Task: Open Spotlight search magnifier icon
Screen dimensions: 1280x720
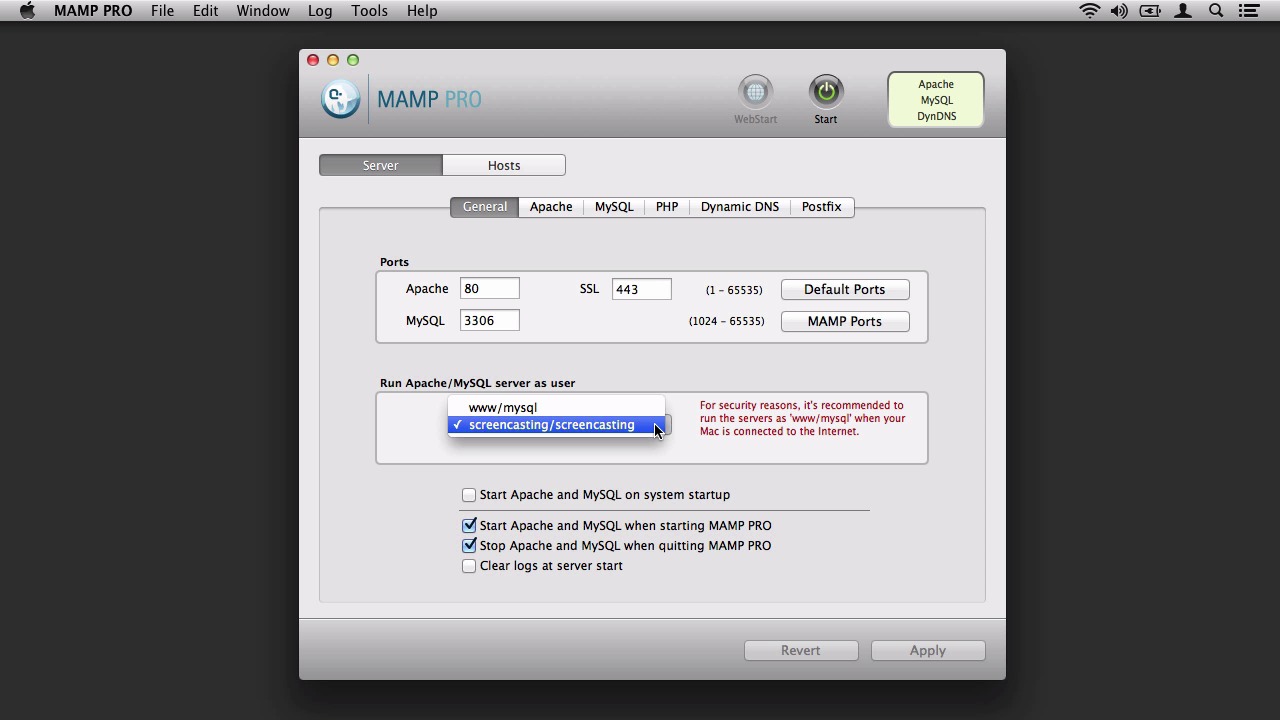Action: (x=1216, y=11)
